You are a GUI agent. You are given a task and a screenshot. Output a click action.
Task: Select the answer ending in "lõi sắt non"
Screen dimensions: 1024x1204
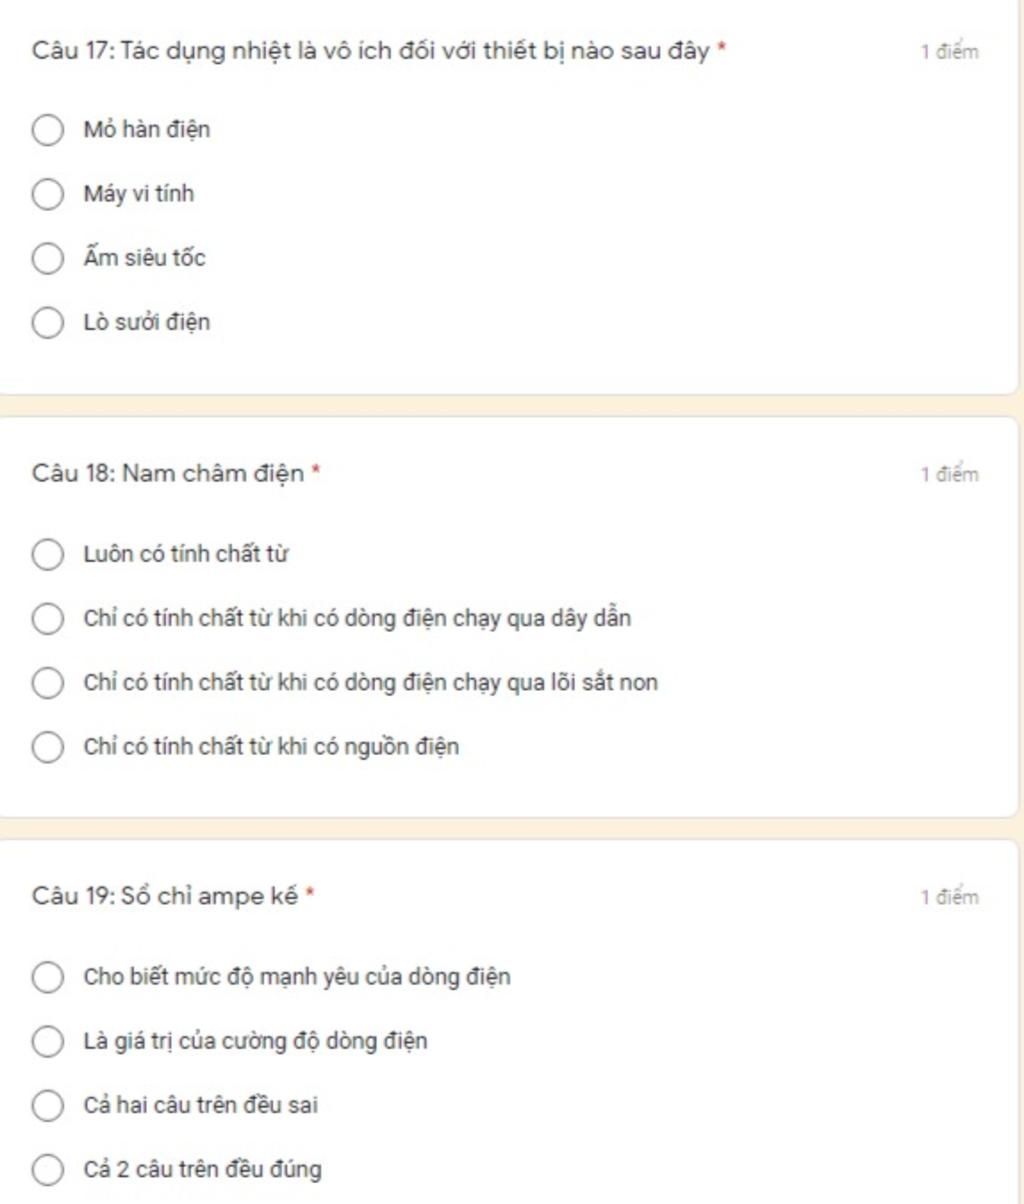coord(48,683)
